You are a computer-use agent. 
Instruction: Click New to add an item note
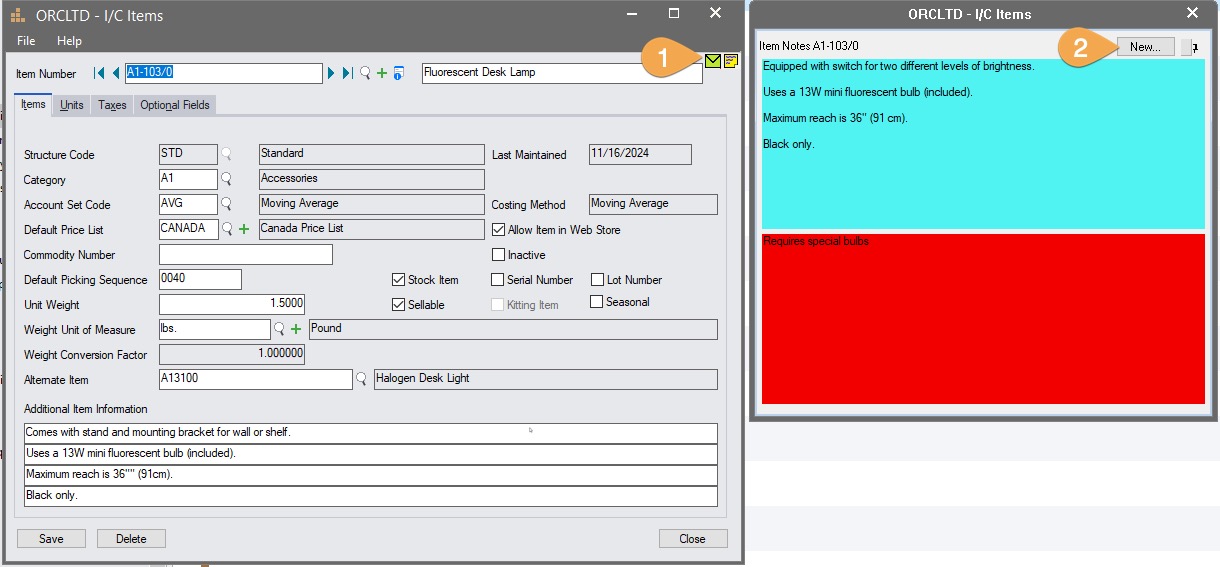coord(1145,47)
